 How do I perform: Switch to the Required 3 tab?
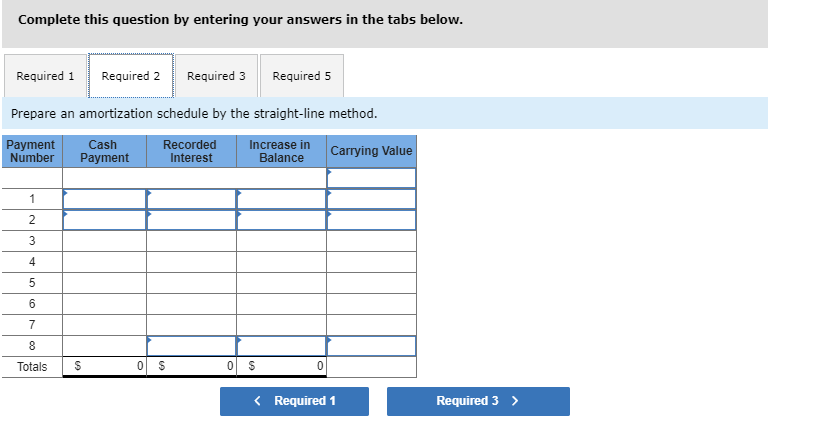(216, 76)
